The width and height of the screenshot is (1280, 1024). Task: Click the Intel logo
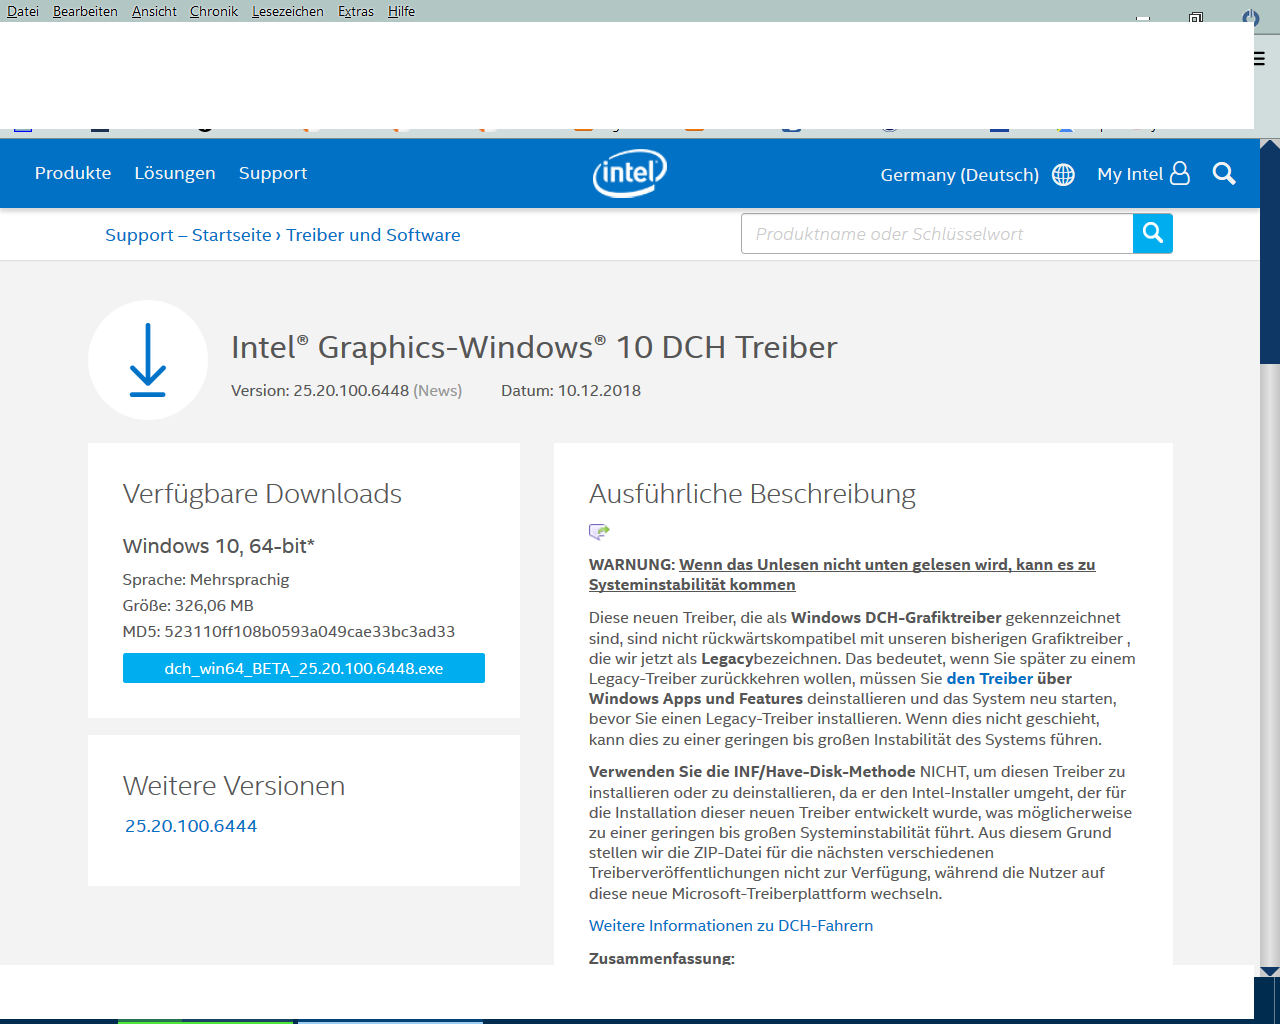pos(630,174)
